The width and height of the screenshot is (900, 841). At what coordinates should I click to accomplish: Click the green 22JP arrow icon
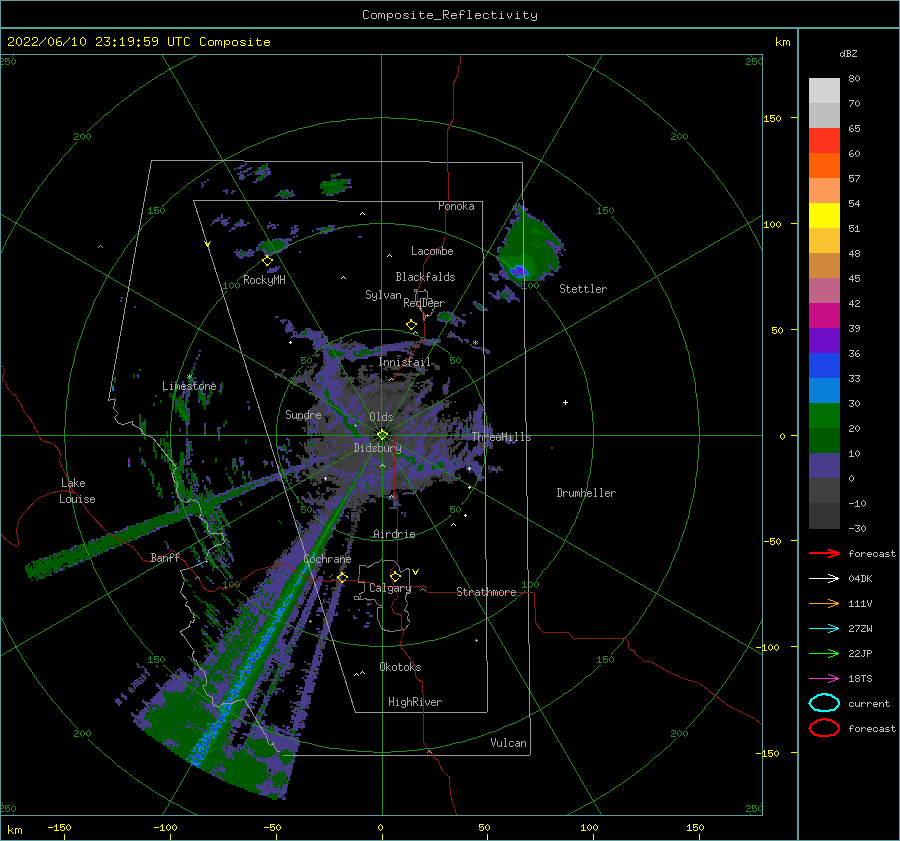pyautogui.click(x=824, y=653)
